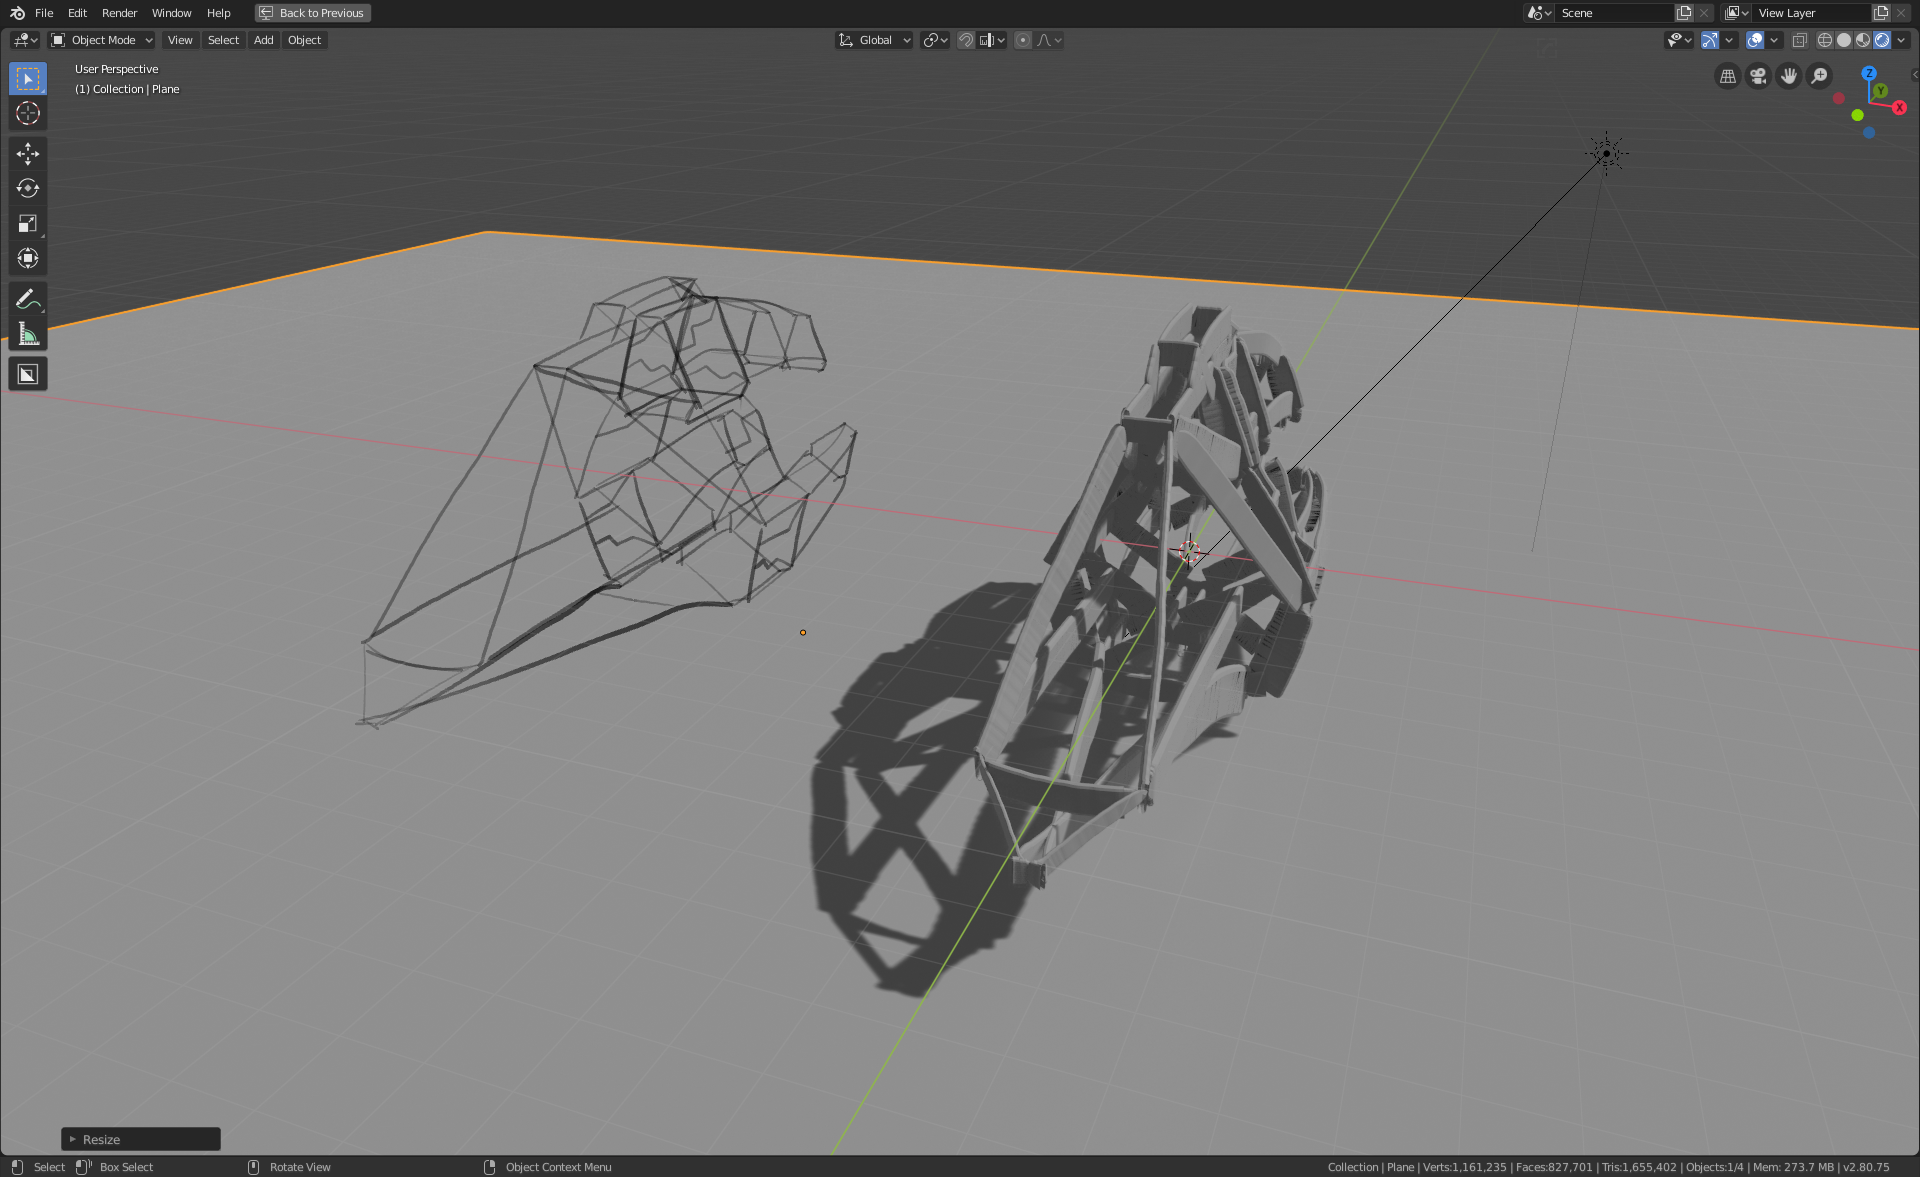Image resolution: width=1920 pixels, height=1177 pixels.
Task: Toggle snapping magnet icon
Action: [966, 40]
